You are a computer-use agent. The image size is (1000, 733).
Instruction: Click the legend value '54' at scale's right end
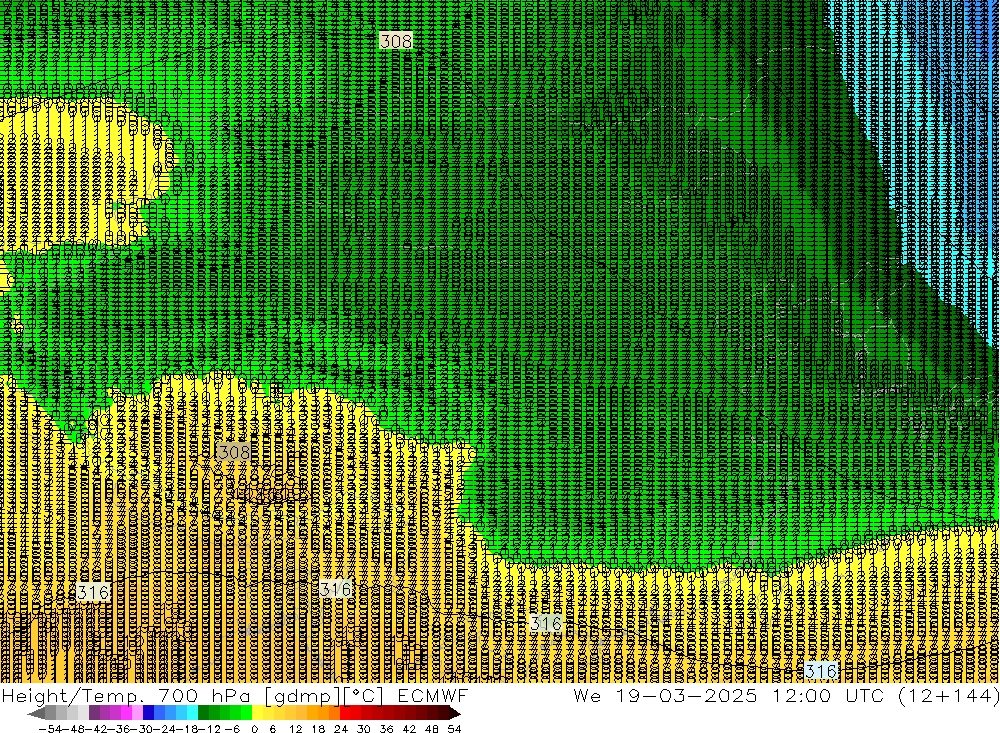[x=454, y=729]
